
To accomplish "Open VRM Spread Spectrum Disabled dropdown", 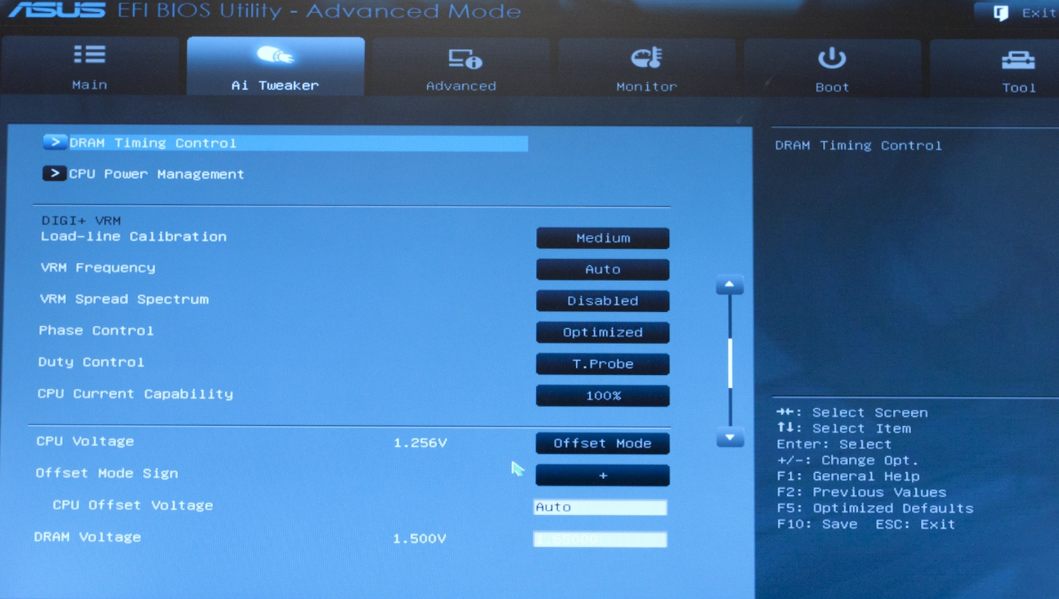I will (x=602, y=301).
